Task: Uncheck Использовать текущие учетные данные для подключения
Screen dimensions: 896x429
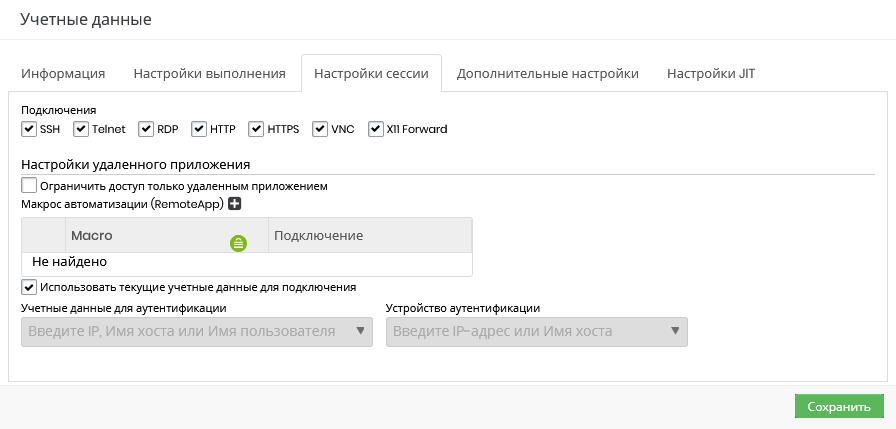Action: click(x=29, y=287)
